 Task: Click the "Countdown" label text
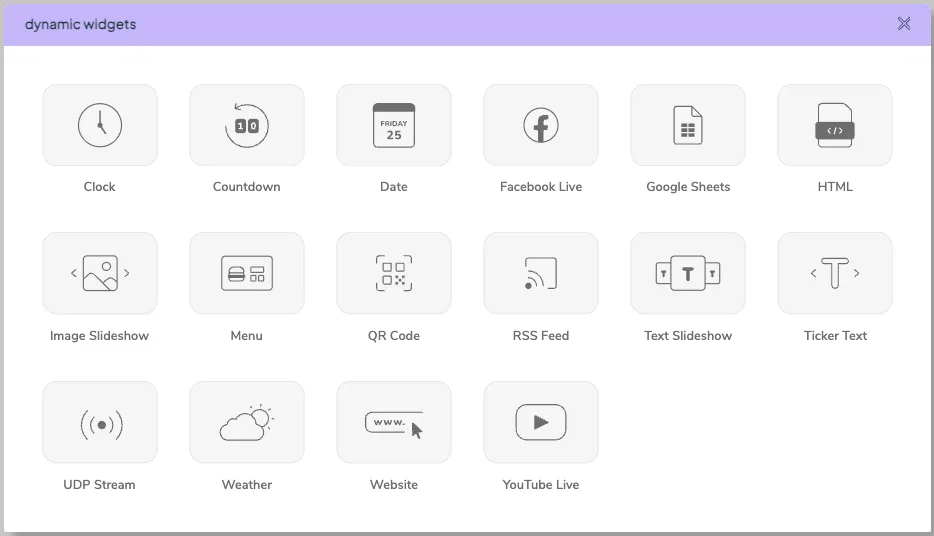point(247,186)
